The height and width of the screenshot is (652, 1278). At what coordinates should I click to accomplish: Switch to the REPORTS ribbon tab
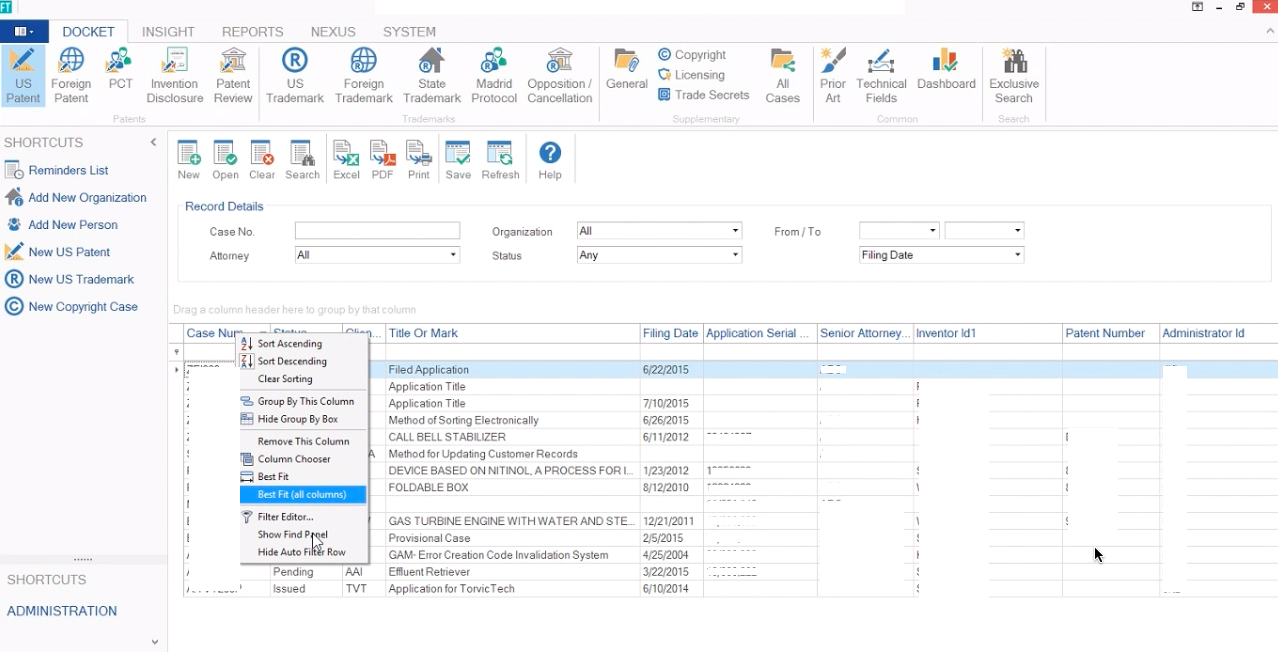point(252,32)
